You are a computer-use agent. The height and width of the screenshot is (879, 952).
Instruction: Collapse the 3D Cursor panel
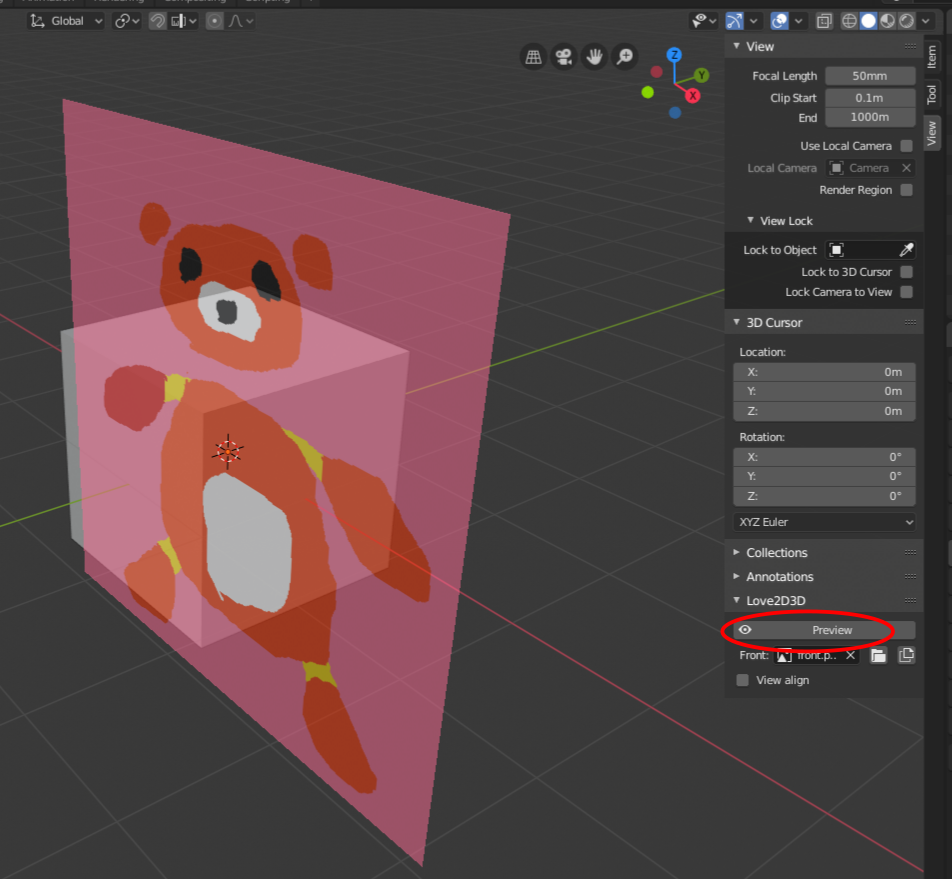click(x=736, y=322)
